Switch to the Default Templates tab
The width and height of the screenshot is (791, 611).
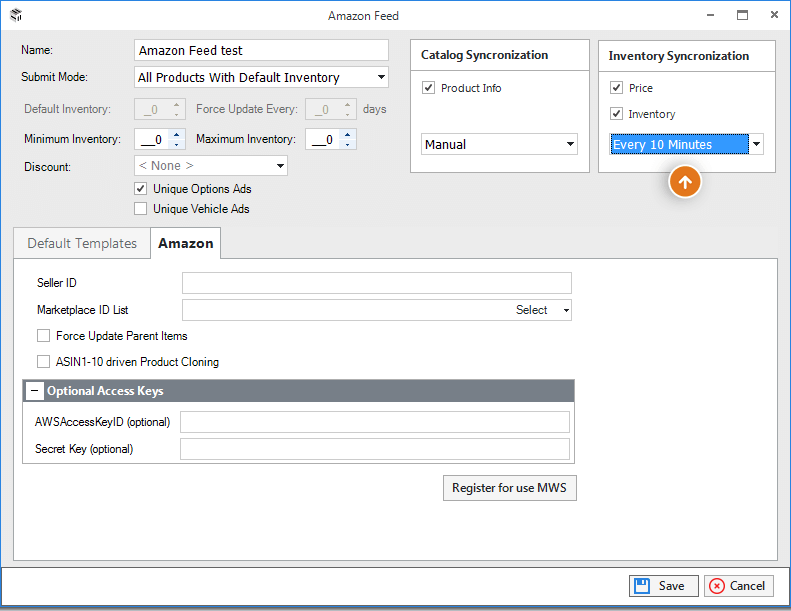click(82, 243)
